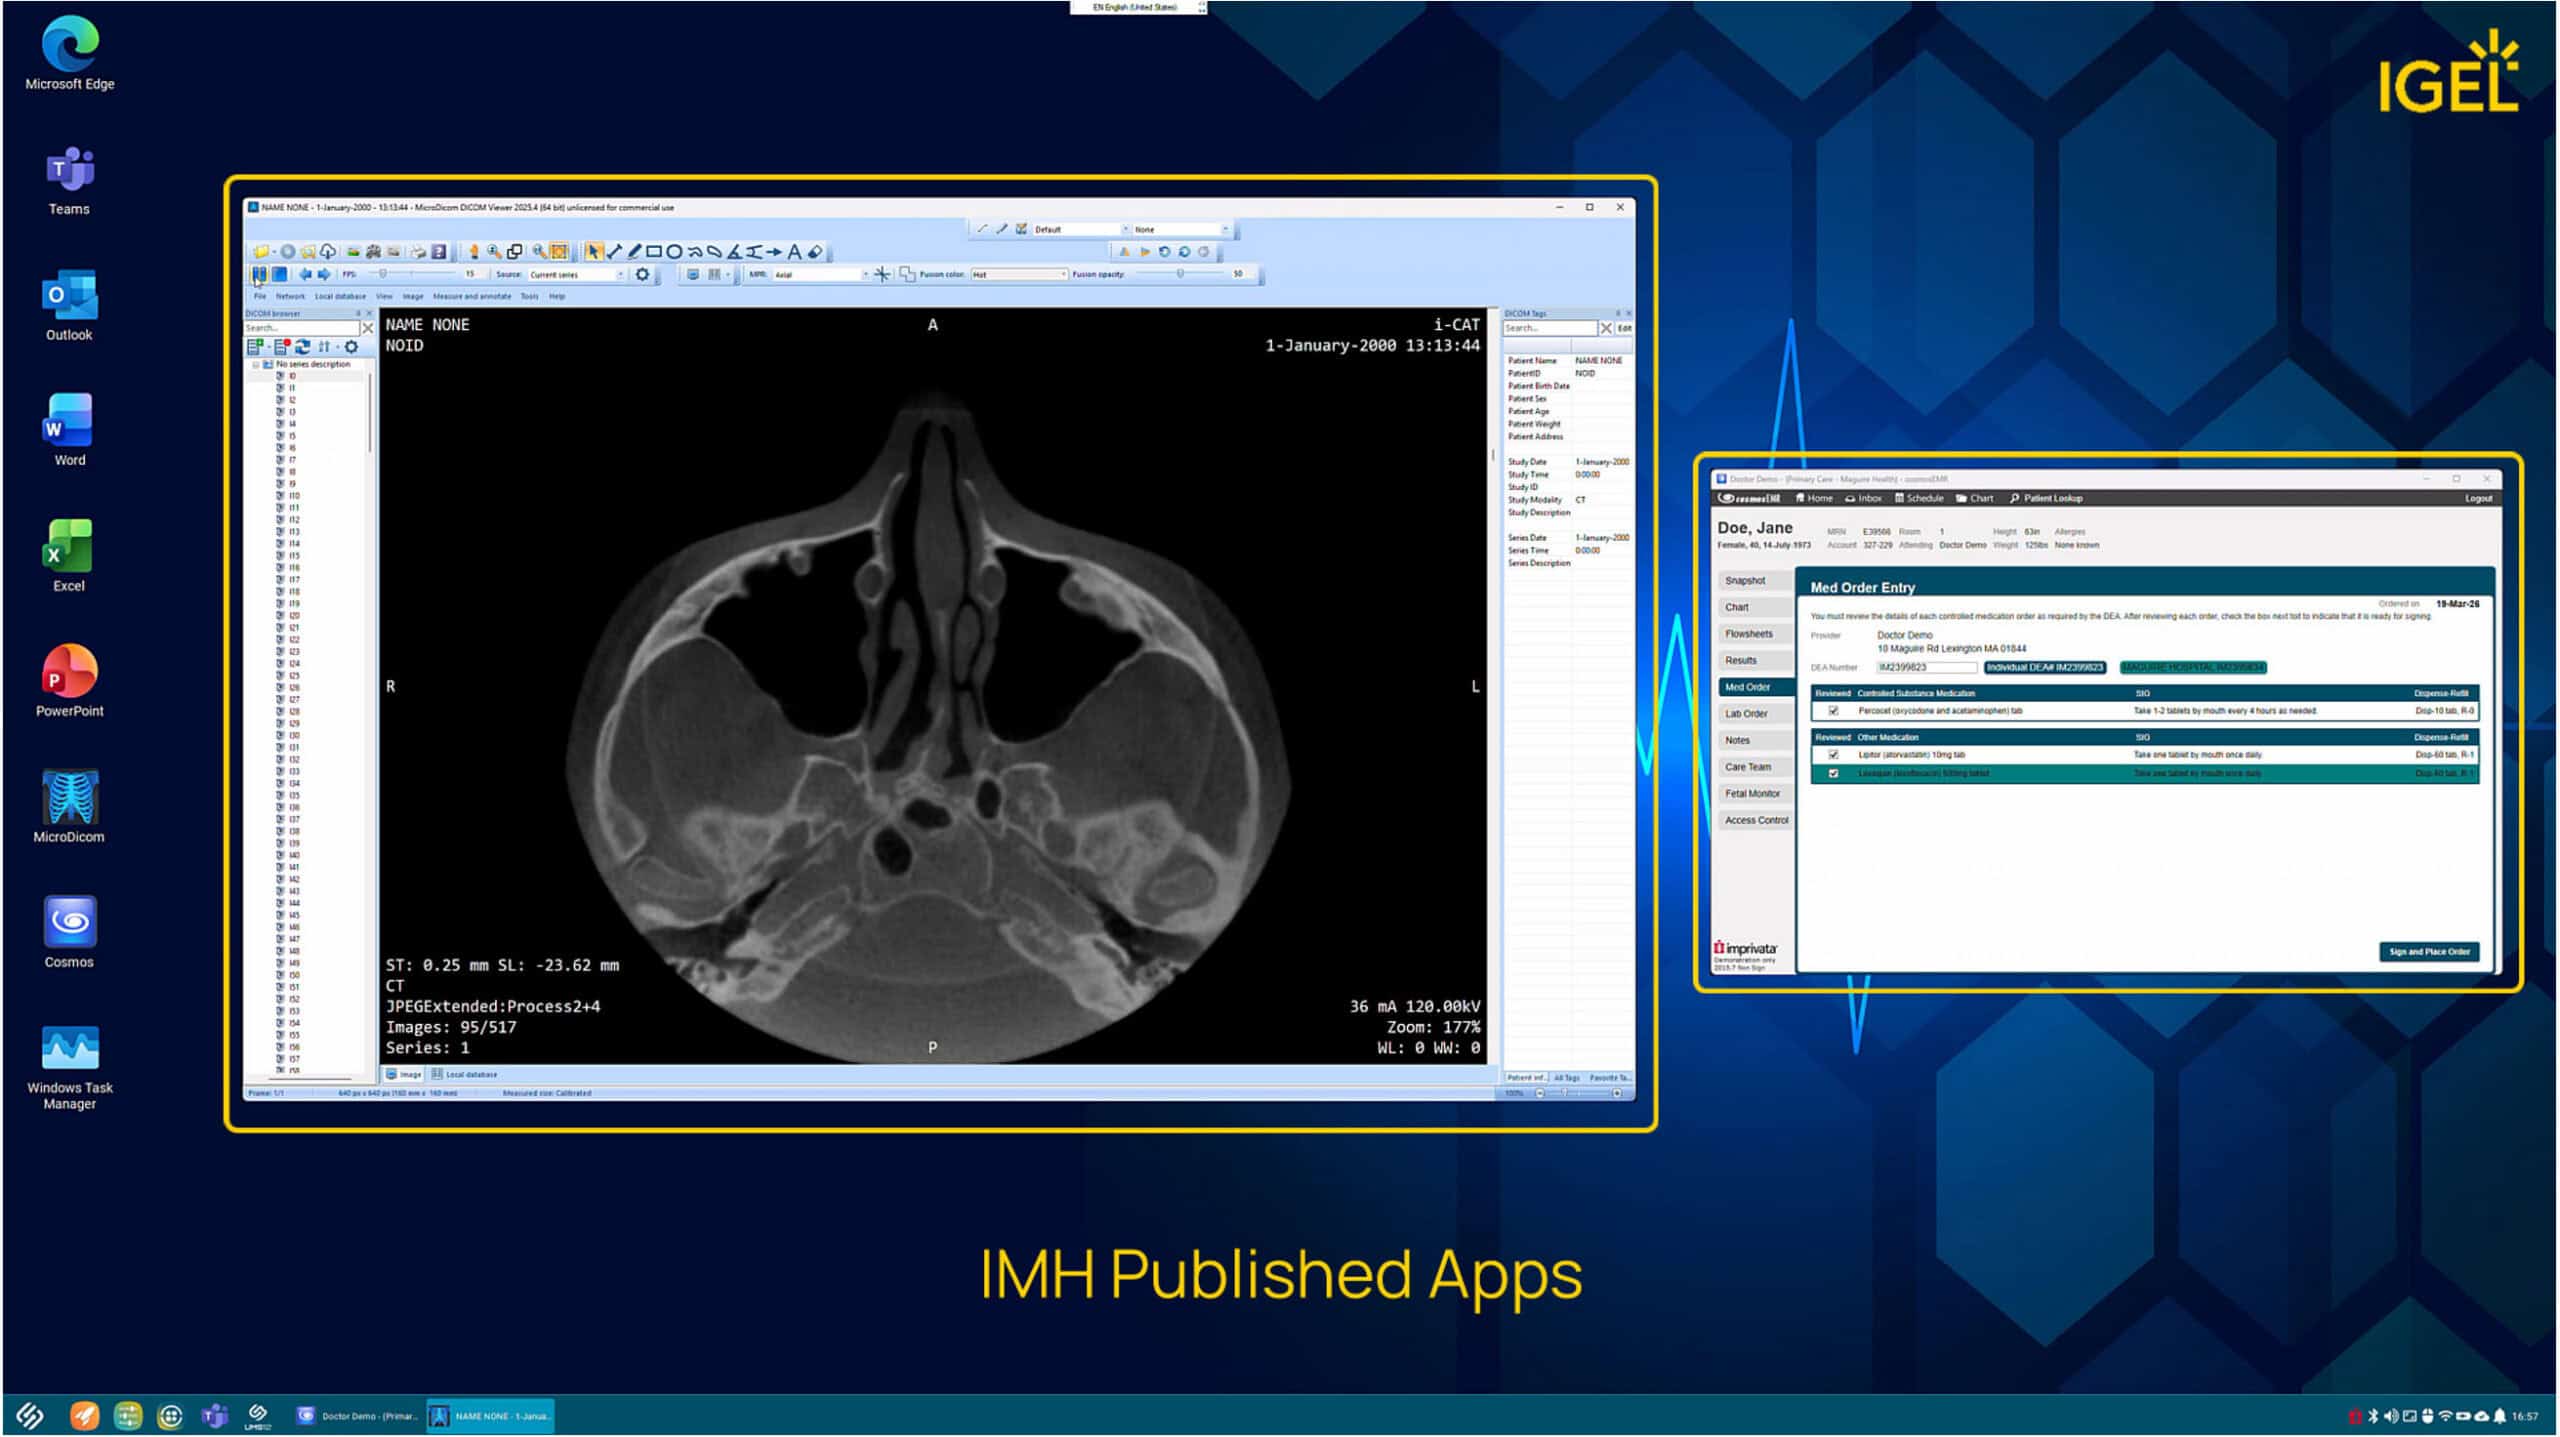Screen dimensions: 2560x1437
Task: Click the Sign and Place Order button
Action: coord(2428,952)
